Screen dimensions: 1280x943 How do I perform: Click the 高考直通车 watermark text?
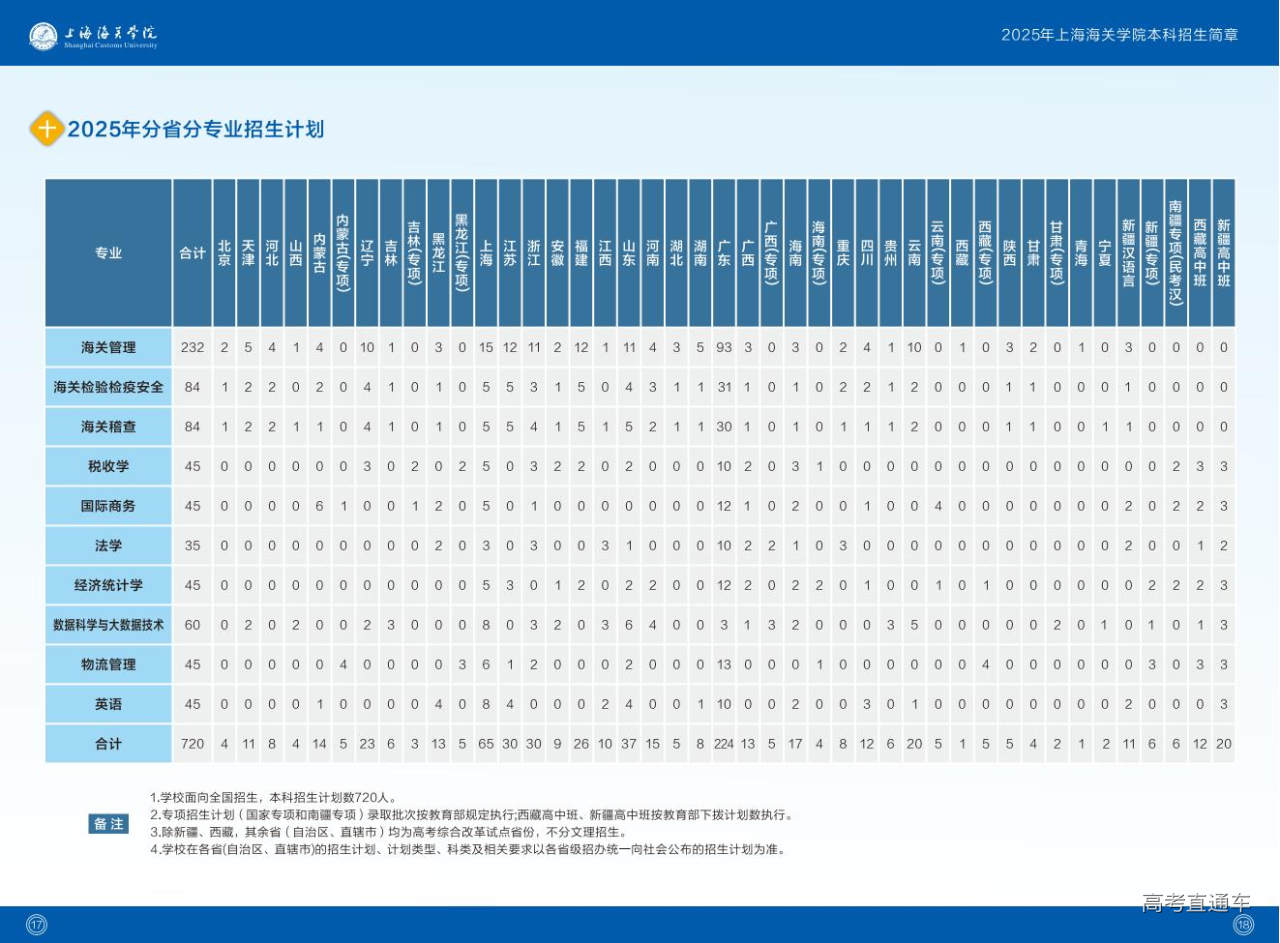[1195, 903]
